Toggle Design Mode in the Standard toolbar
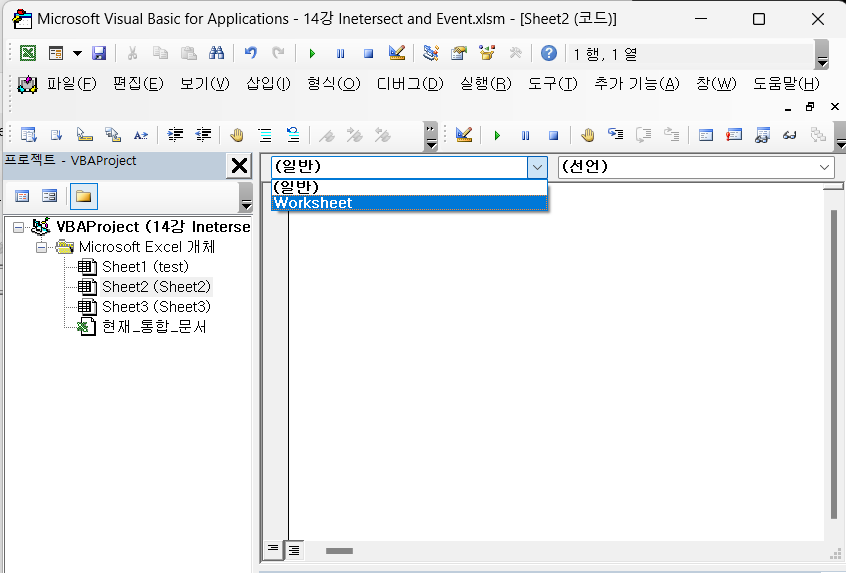 point(397,53)
